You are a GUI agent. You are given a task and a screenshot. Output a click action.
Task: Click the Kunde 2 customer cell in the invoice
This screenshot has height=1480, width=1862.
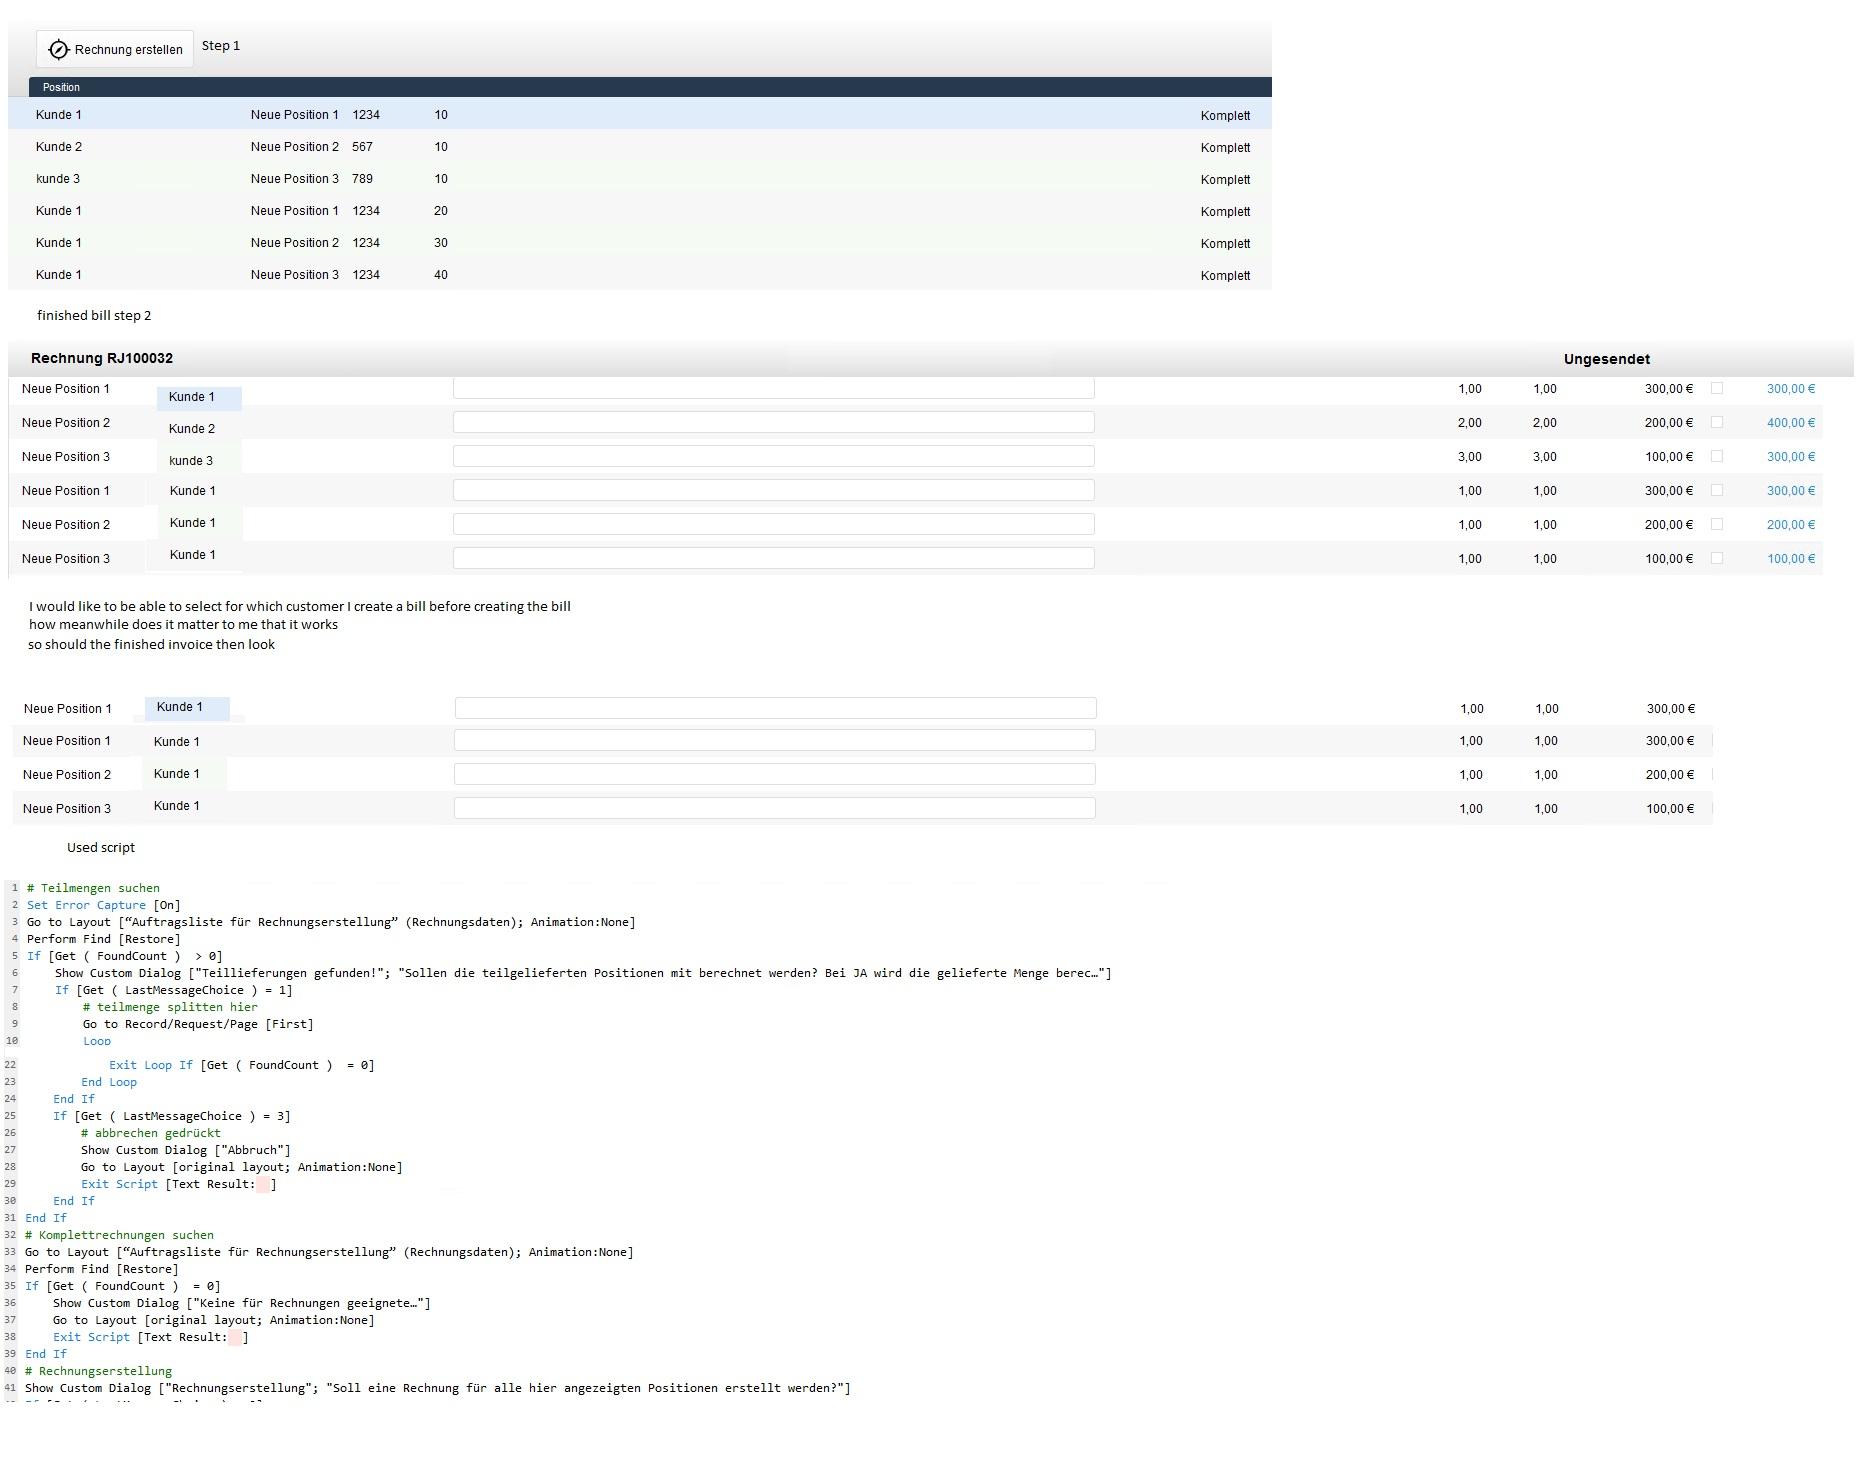(x=192, y=429)
